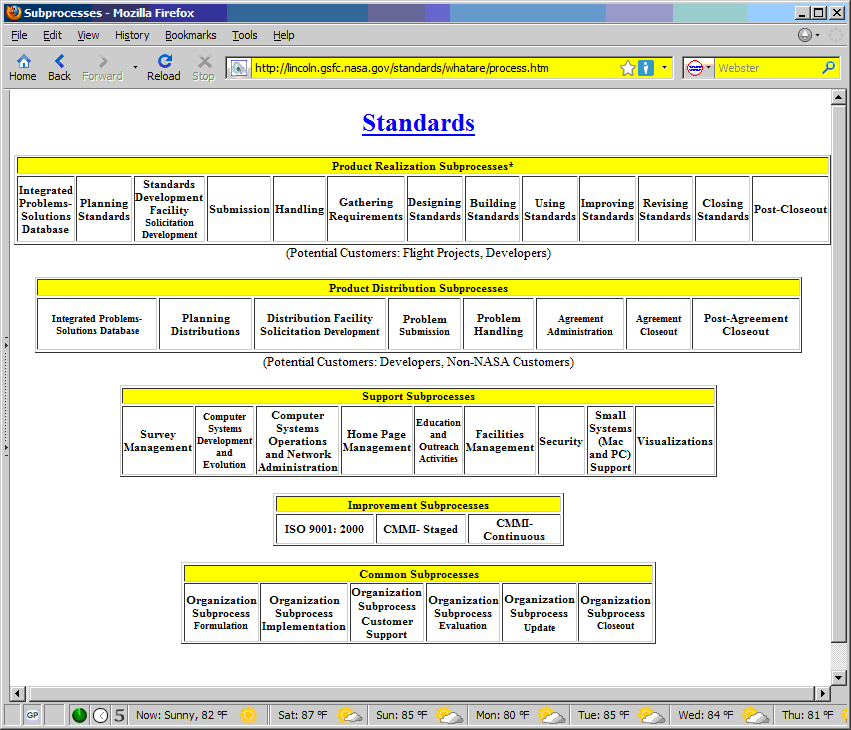Bookmark this page with the star
851x730 pixels.
pyautogui.click(x=627, y=68)
